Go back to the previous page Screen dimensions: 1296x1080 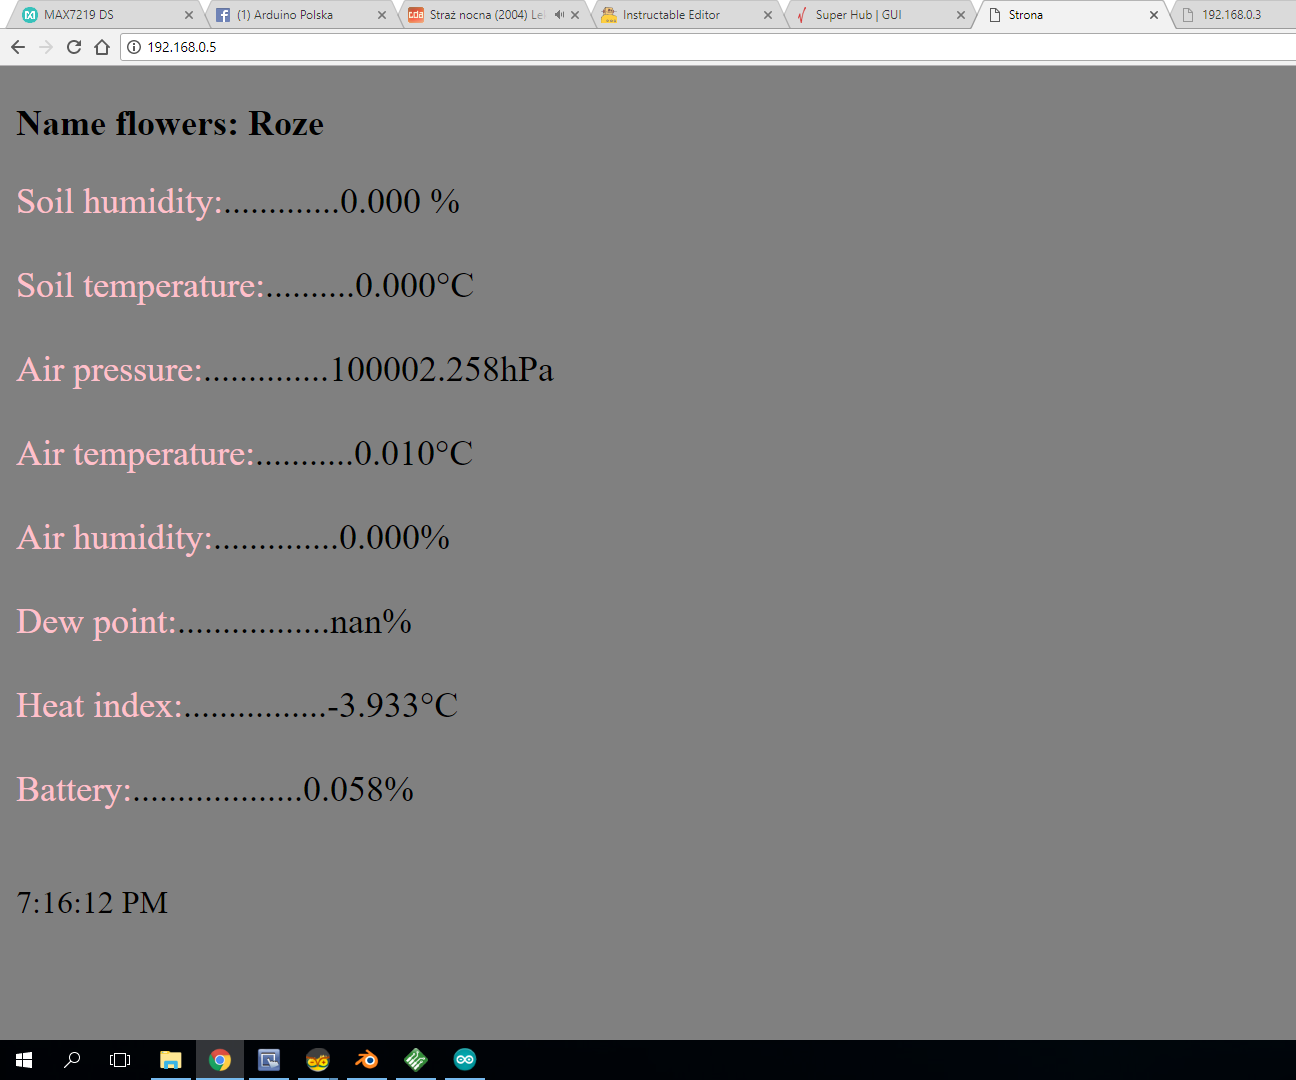coord(18,47)
